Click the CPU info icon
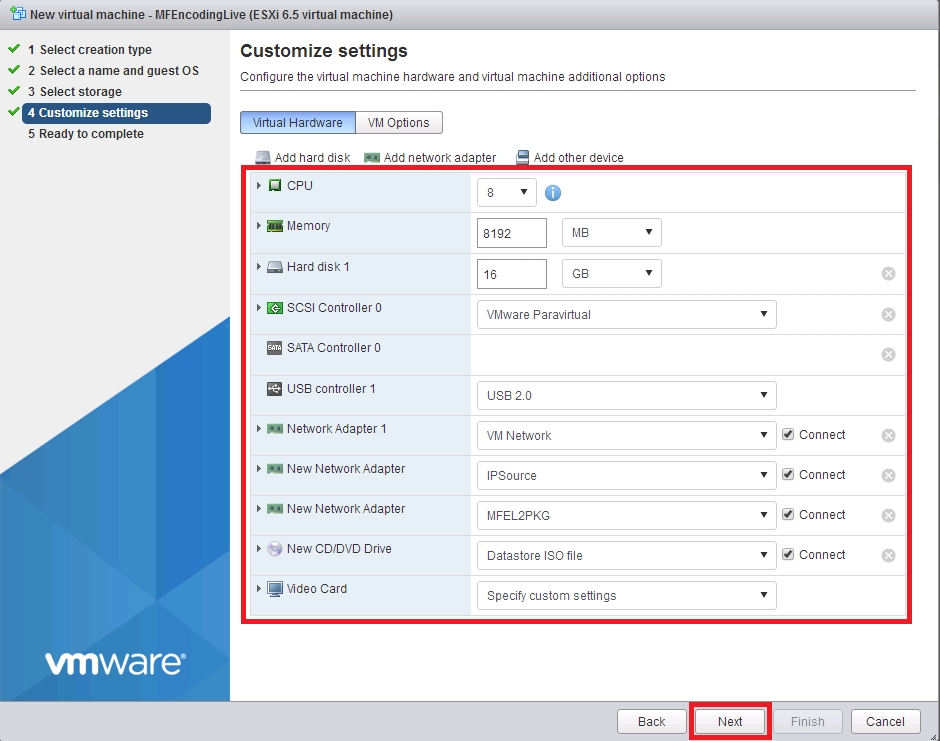 [553, 192]
